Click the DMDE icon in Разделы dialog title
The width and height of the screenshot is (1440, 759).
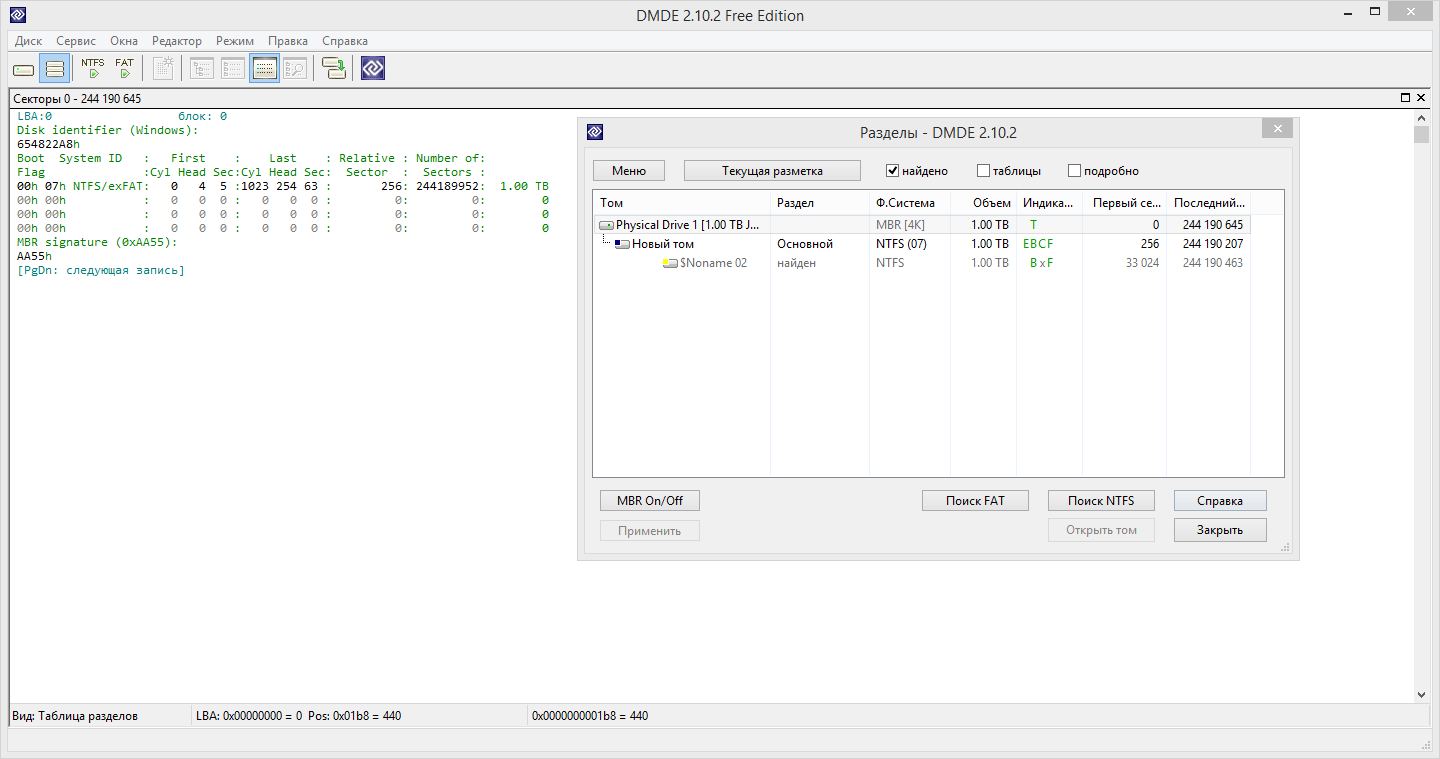(x=594, y=132)
